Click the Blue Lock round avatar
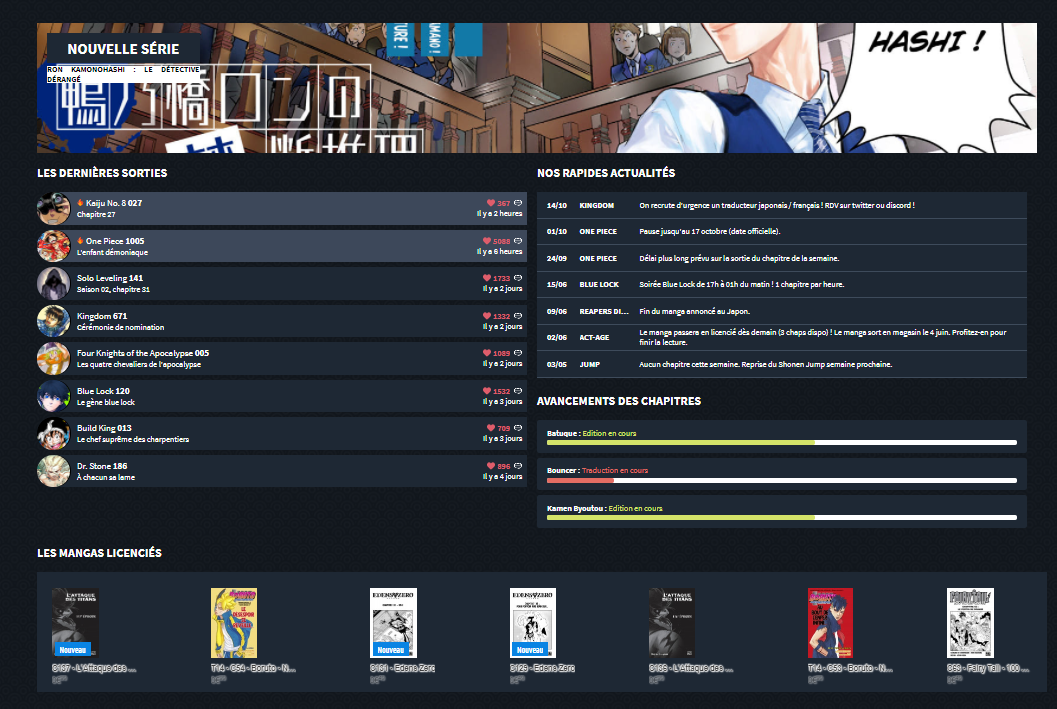This screenshot has width=1057, height=709. pos(54,396)
